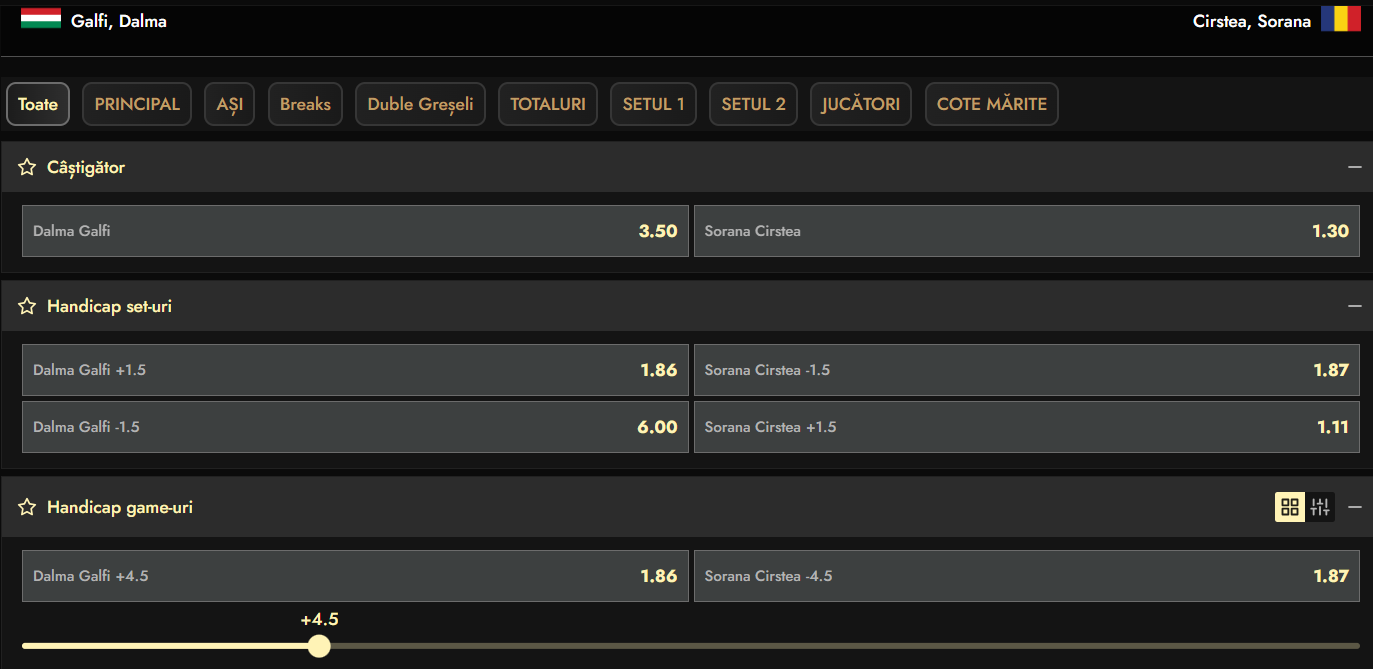Click the Hungary flag icon

point(41,19)
